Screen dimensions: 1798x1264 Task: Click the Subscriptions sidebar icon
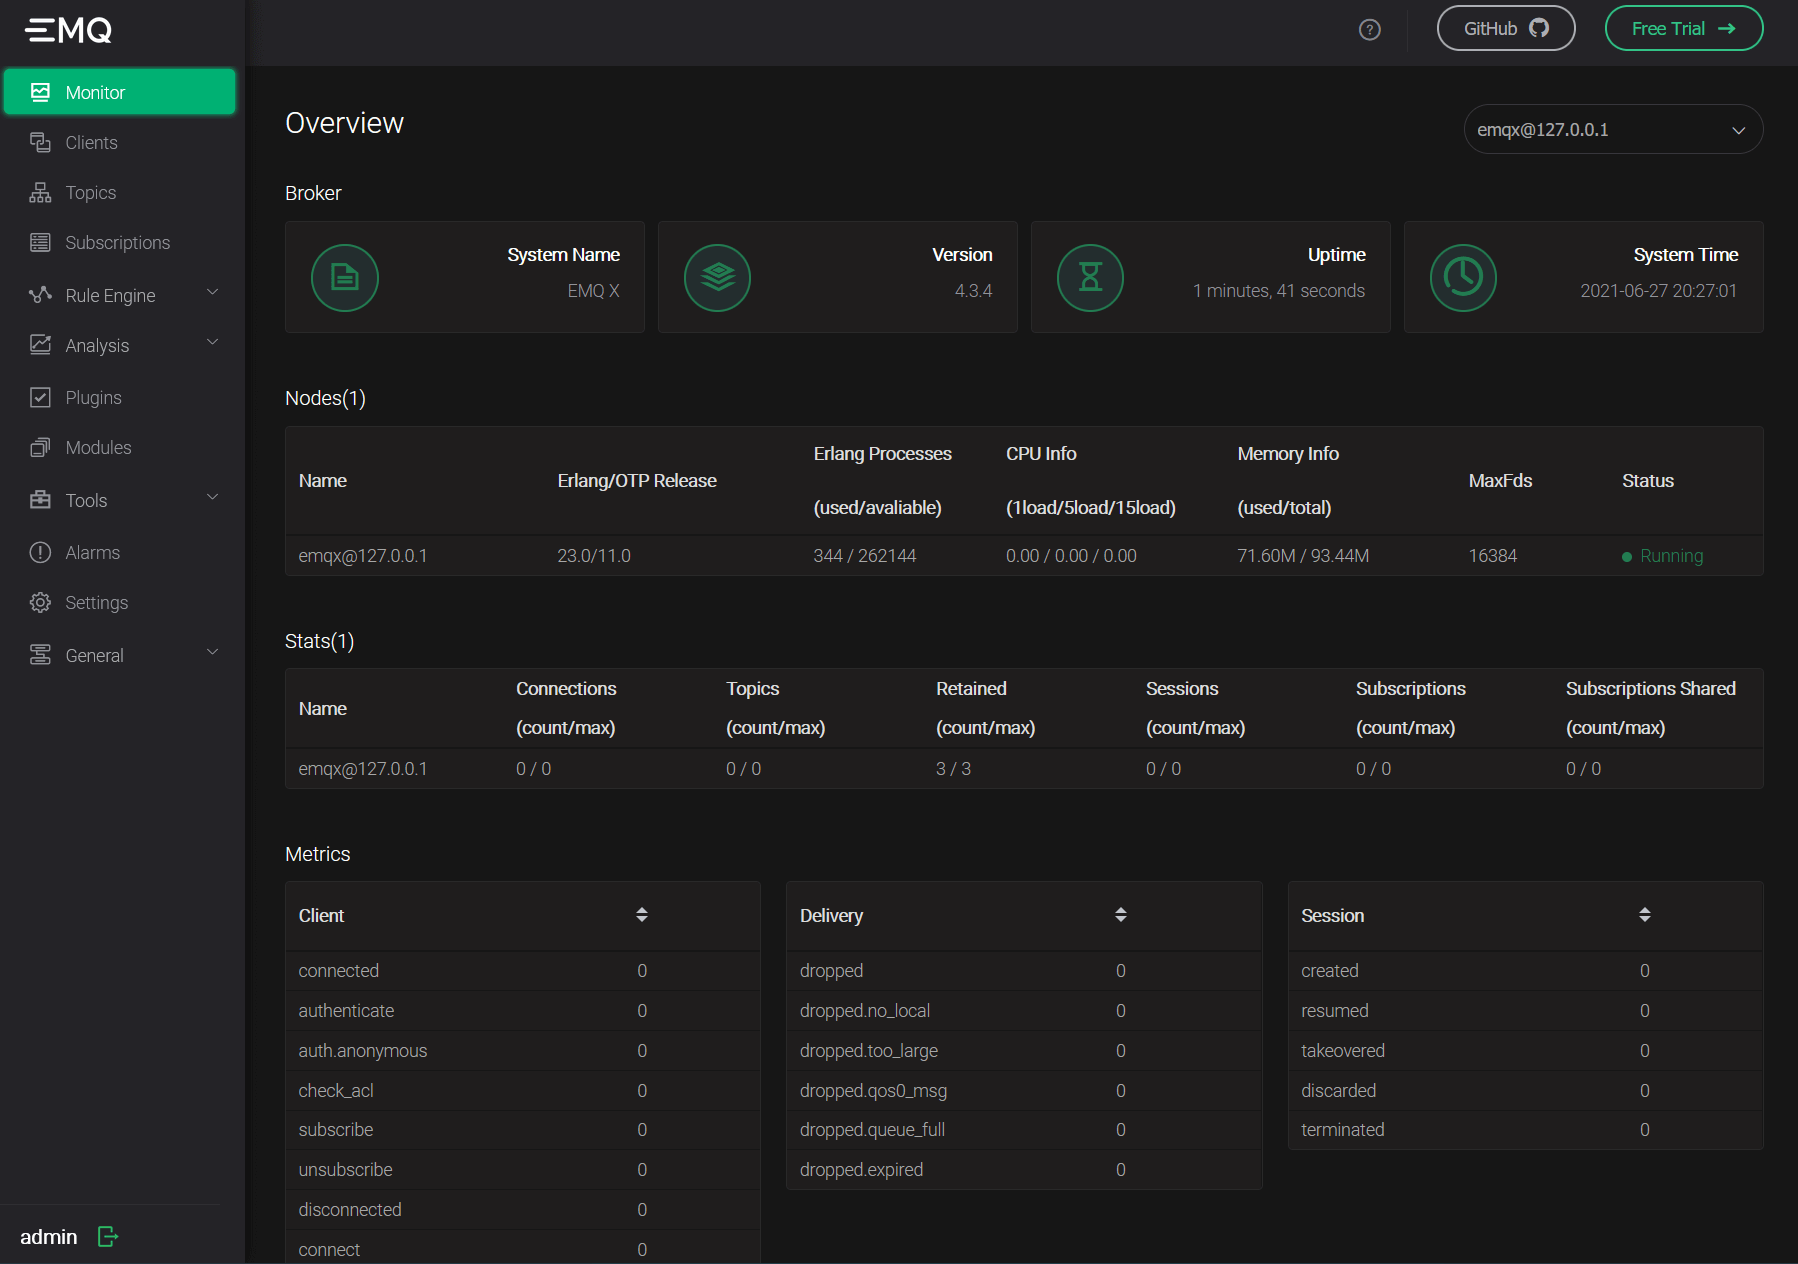coord(40,242)
